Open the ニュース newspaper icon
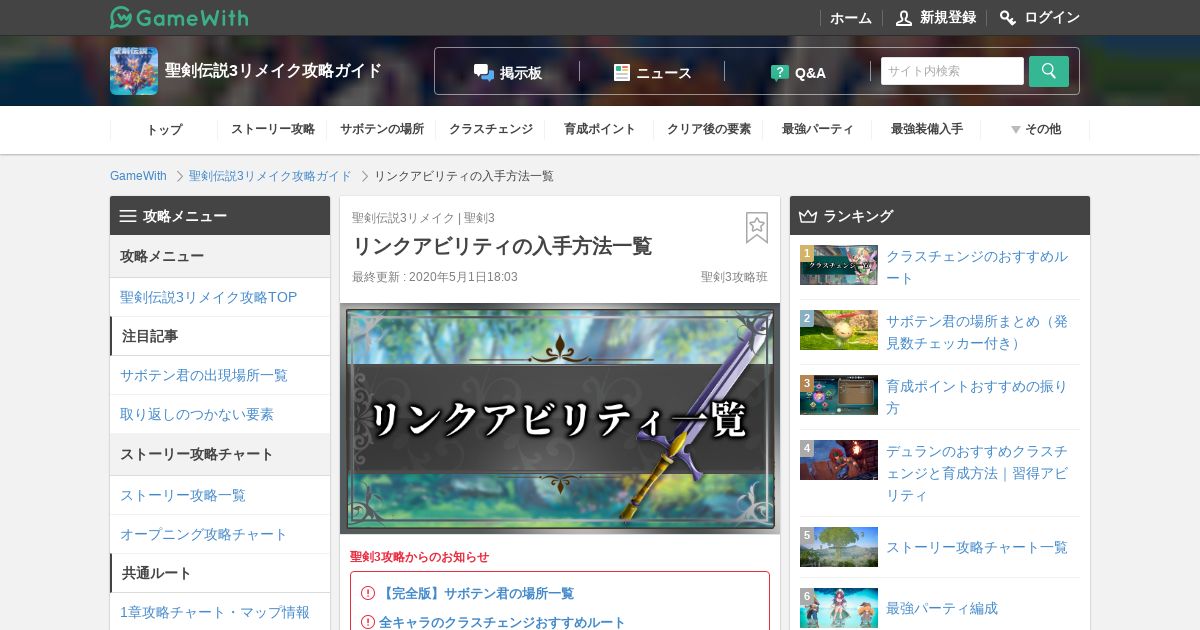The image size is (1200, 630). [x=622, y=72]
